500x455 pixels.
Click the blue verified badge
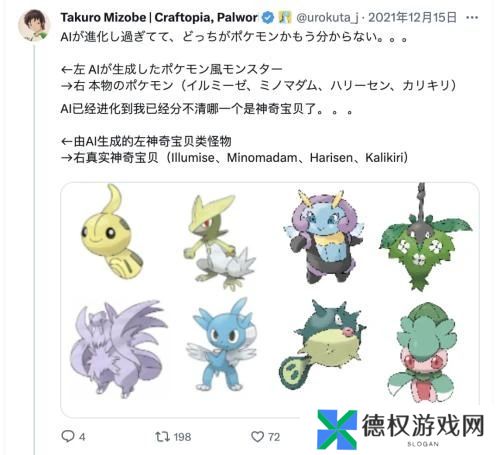(x=268, y=17)
